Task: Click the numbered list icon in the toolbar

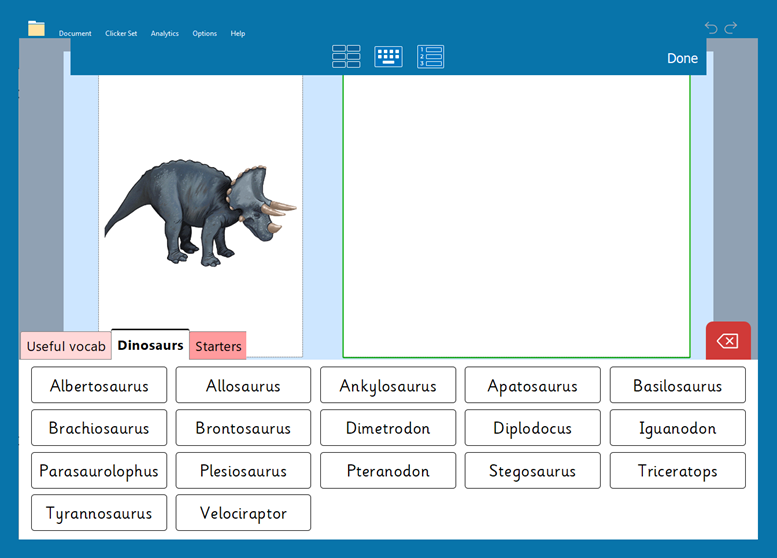Action: (431, 57)
